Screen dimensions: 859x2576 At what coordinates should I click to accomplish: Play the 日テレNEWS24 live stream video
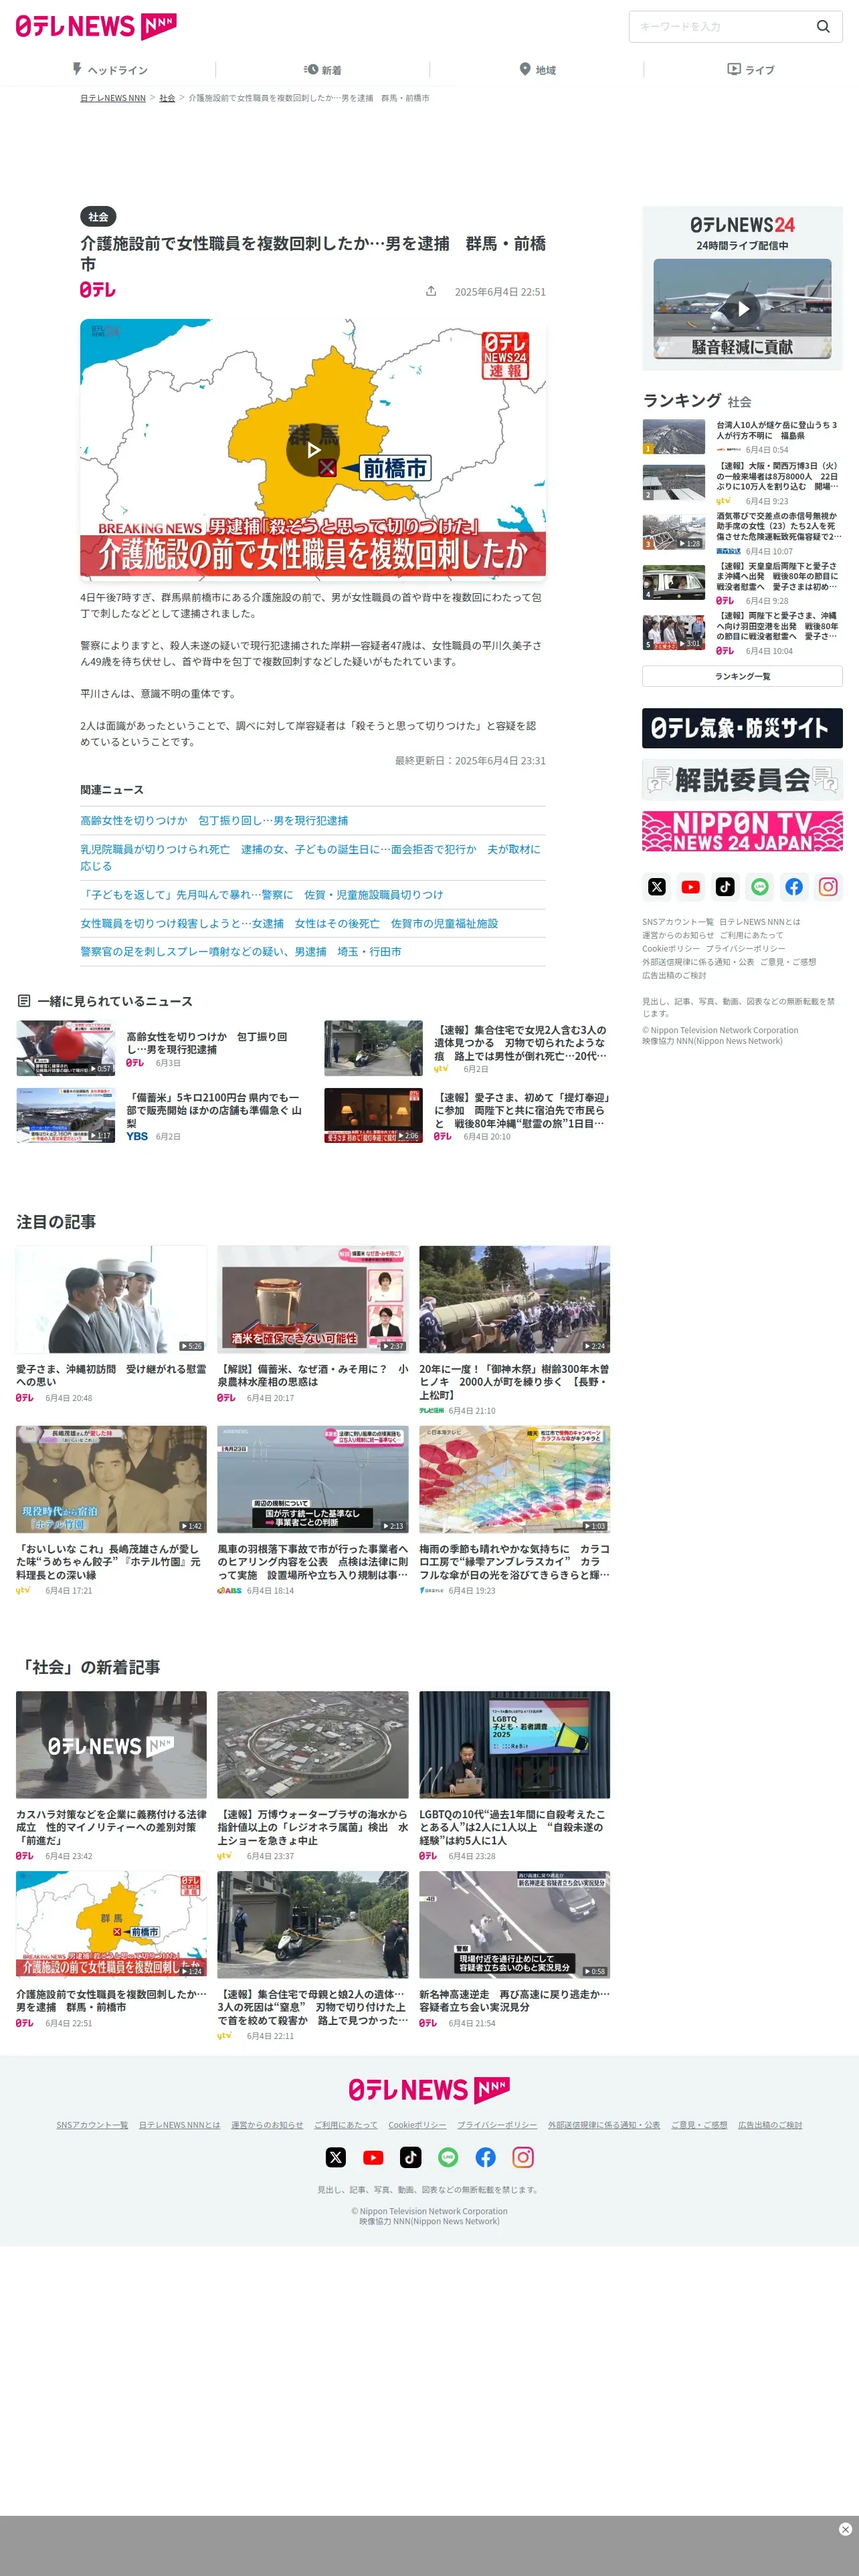[x=743, y=309]
